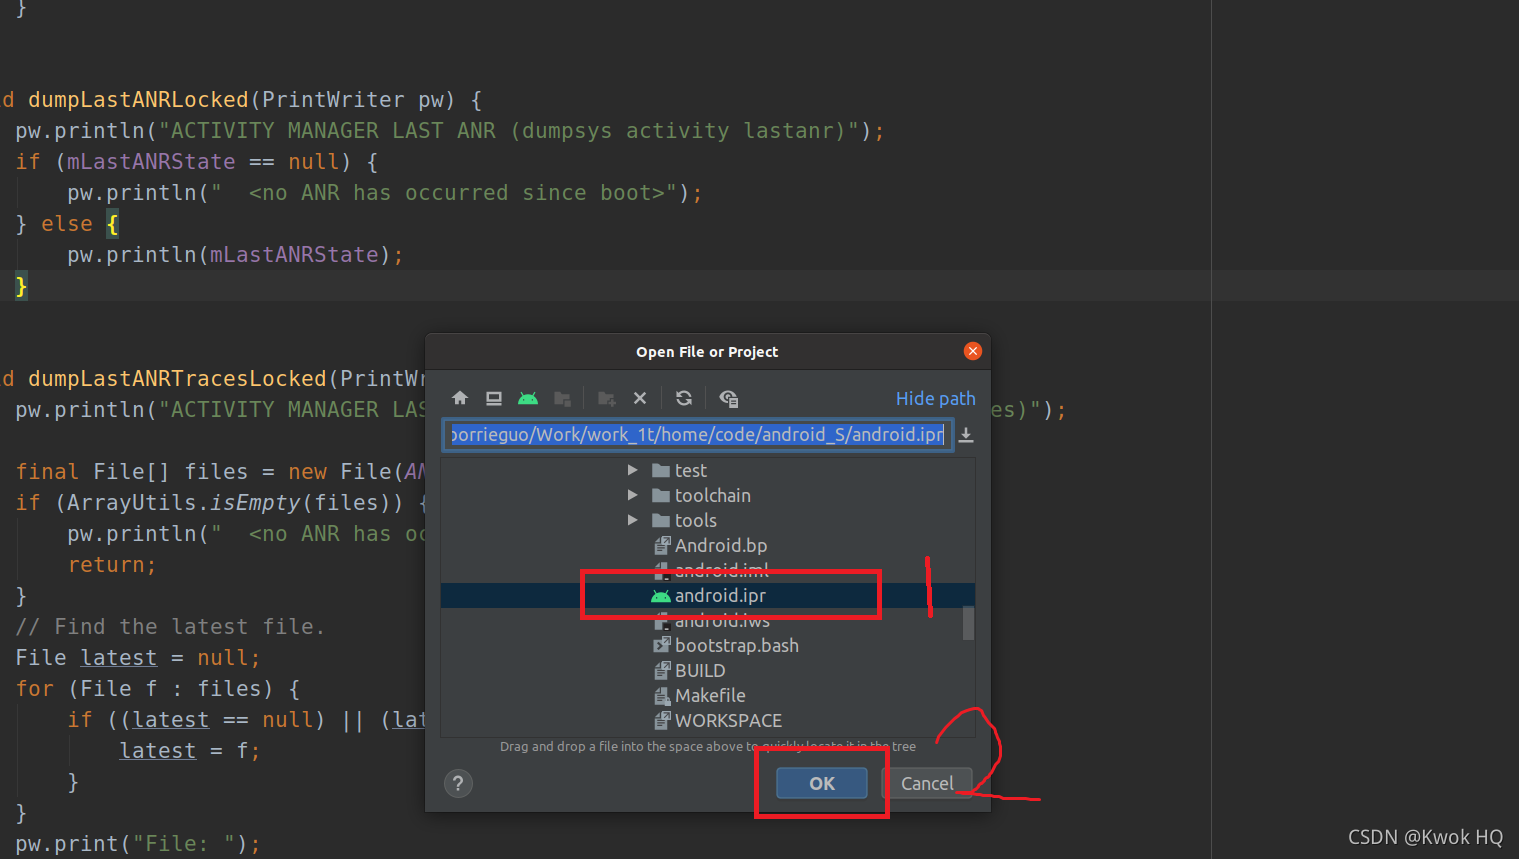
Task: Click the file path input field
Action: (x=697, y=434)
